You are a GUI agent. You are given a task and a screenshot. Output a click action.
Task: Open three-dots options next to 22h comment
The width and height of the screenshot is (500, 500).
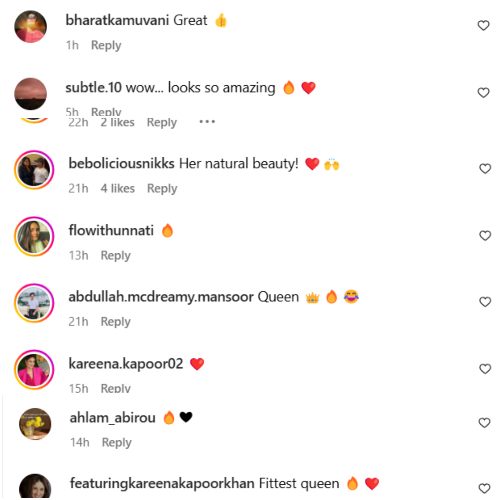(207, 122)
